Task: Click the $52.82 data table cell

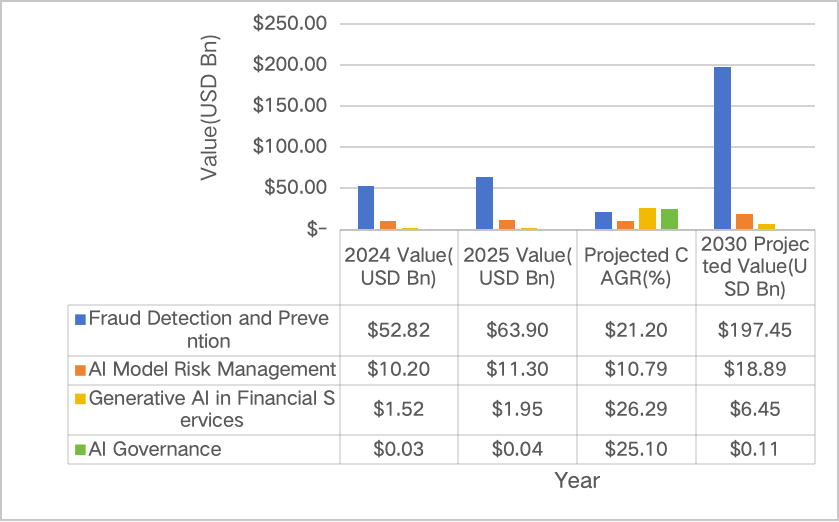Action: tap(400, 328)
